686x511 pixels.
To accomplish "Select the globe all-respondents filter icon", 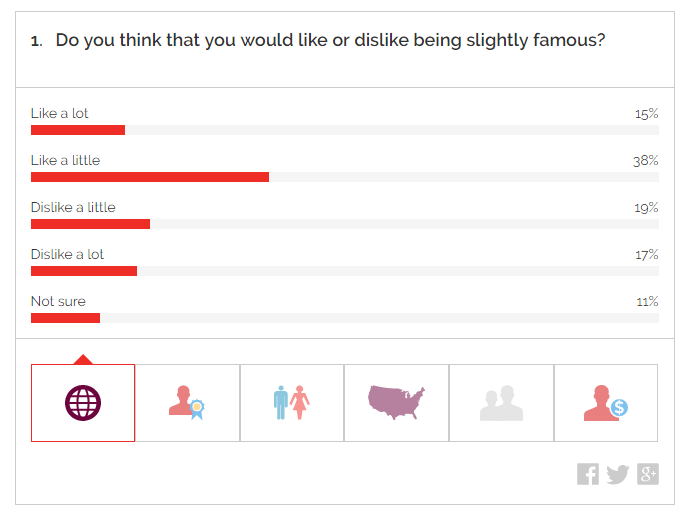I will [83, 403].
